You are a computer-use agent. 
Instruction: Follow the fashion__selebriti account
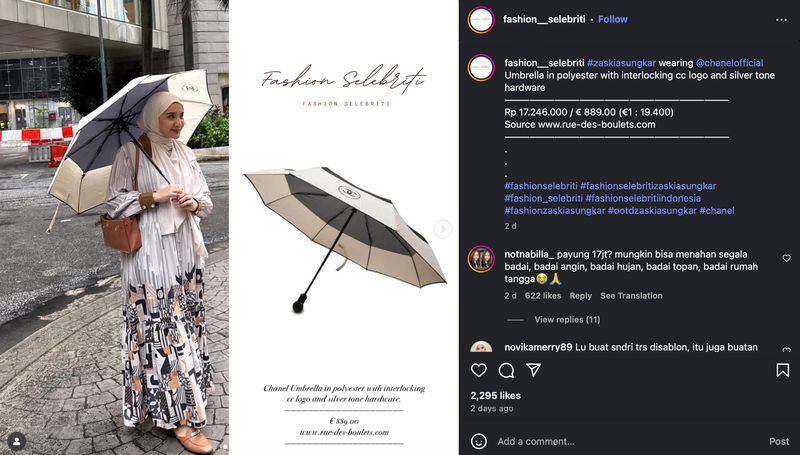[x=613, y=19]
